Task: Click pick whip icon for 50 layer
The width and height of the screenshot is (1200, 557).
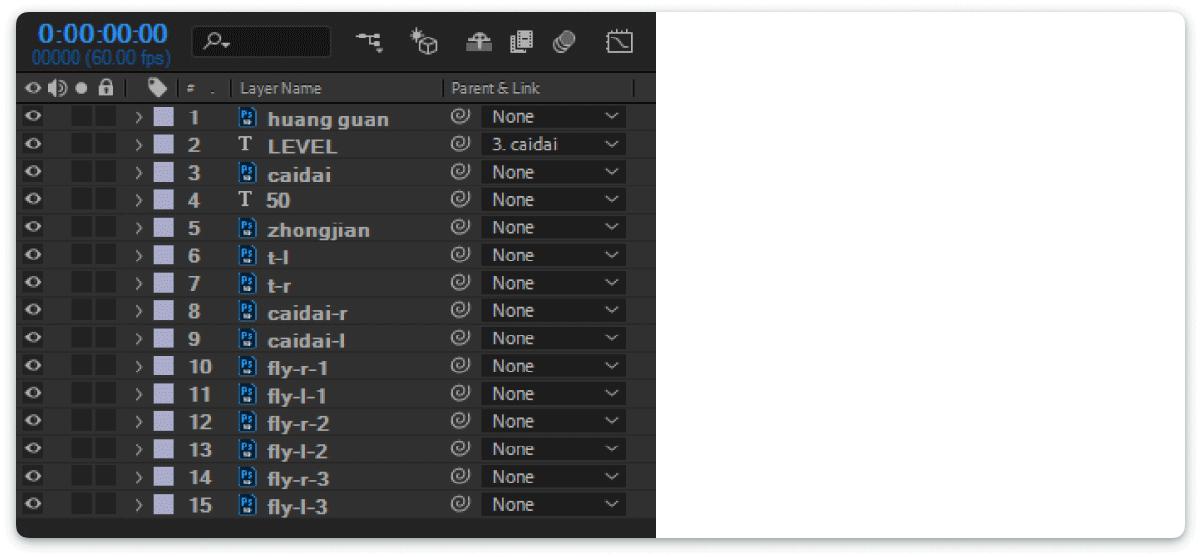Action: click(x=460, y=200)
